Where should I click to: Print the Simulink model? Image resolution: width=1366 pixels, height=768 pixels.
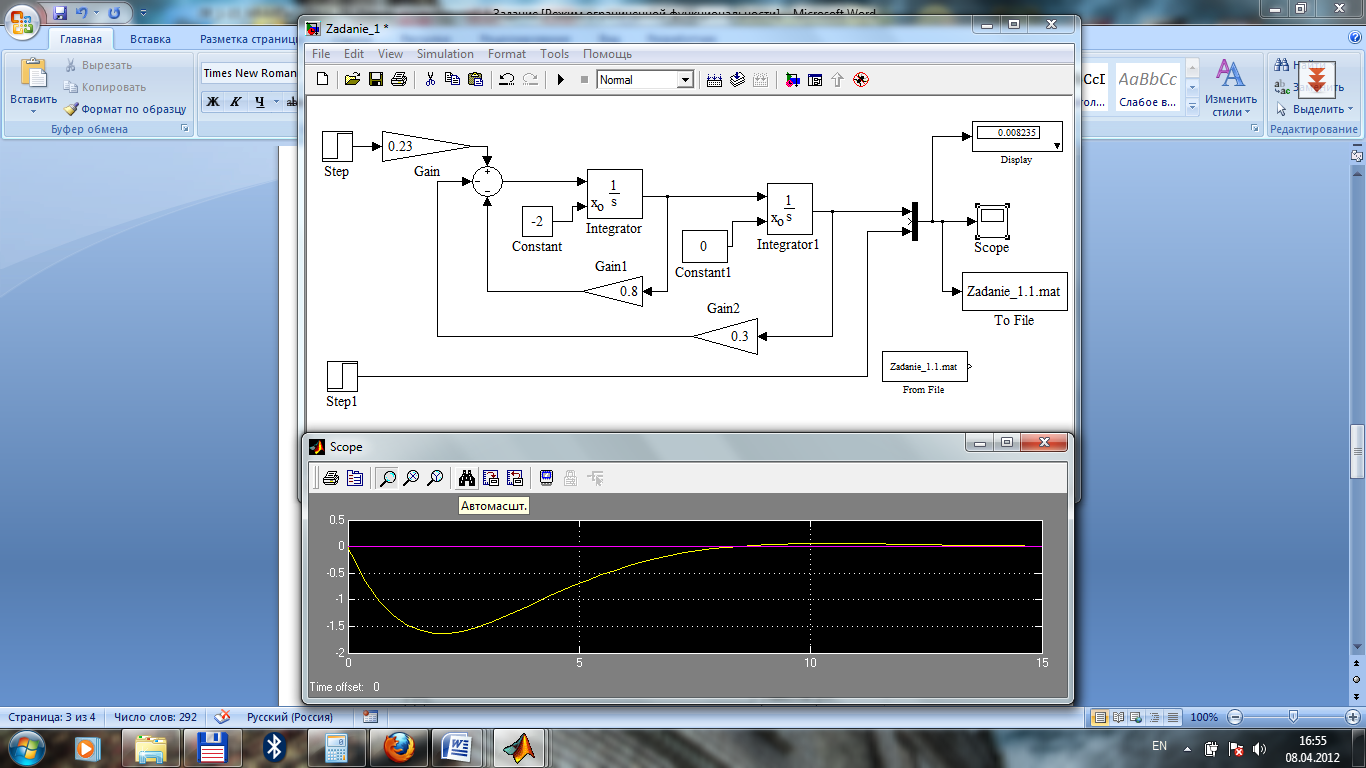point(399,80)
